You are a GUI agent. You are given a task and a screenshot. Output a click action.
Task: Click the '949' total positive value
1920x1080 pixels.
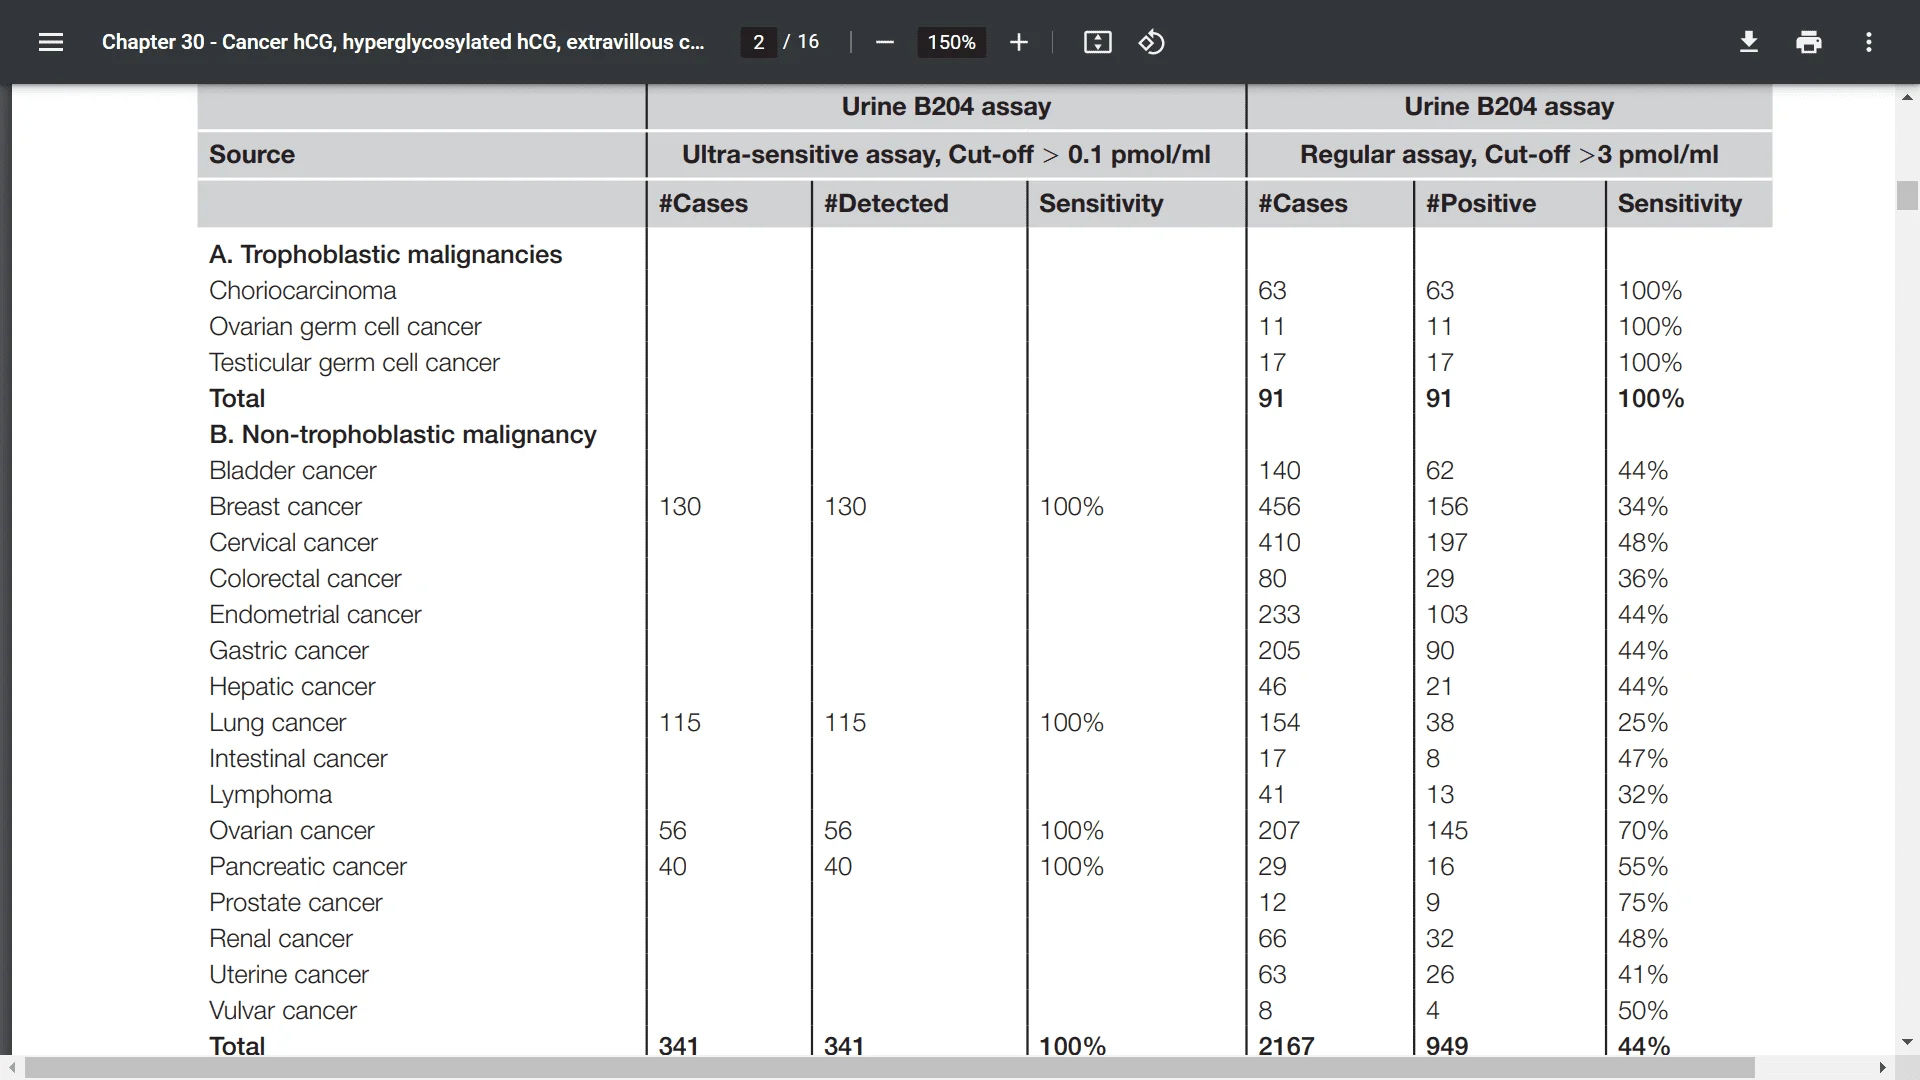pos(1447,1046)
